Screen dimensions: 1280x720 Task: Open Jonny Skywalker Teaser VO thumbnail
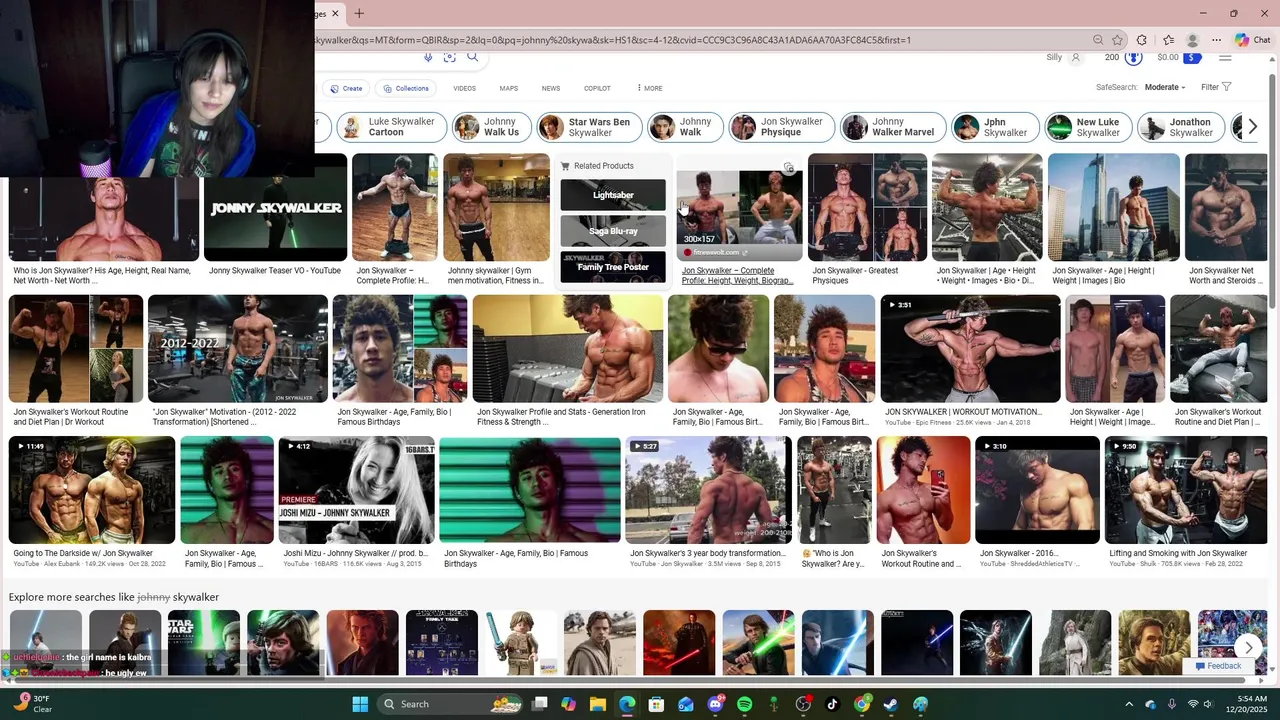coord(275,207)
